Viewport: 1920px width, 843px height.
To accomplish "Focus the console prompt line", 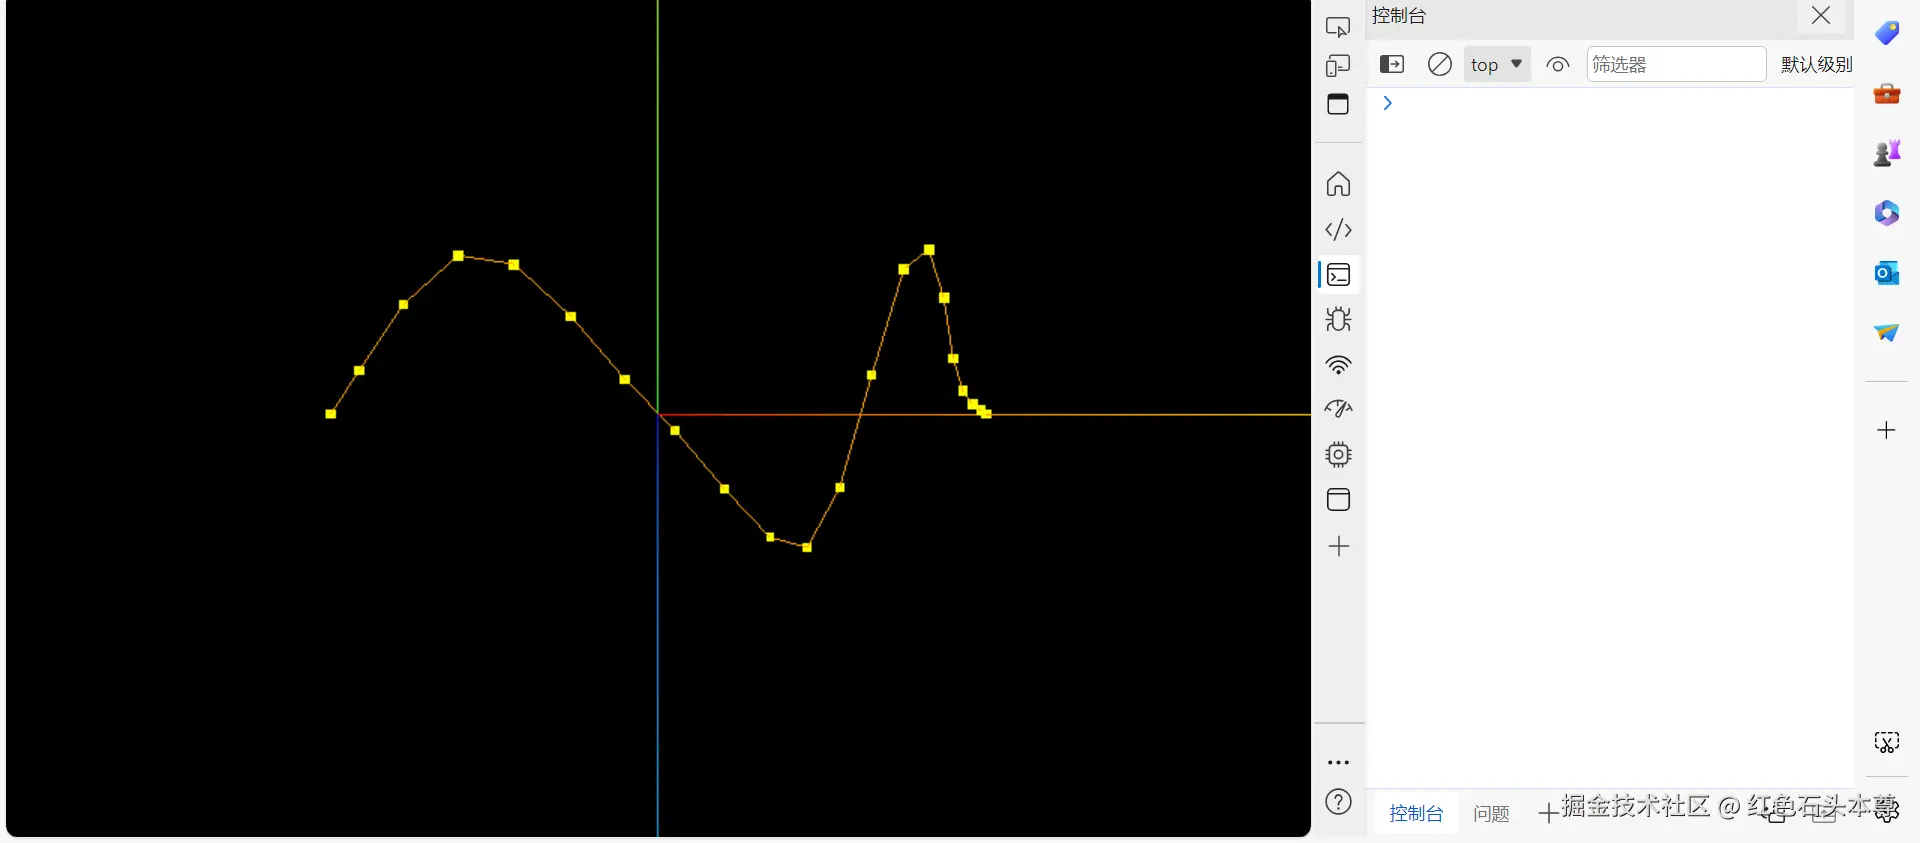I will pos(1610,103).
